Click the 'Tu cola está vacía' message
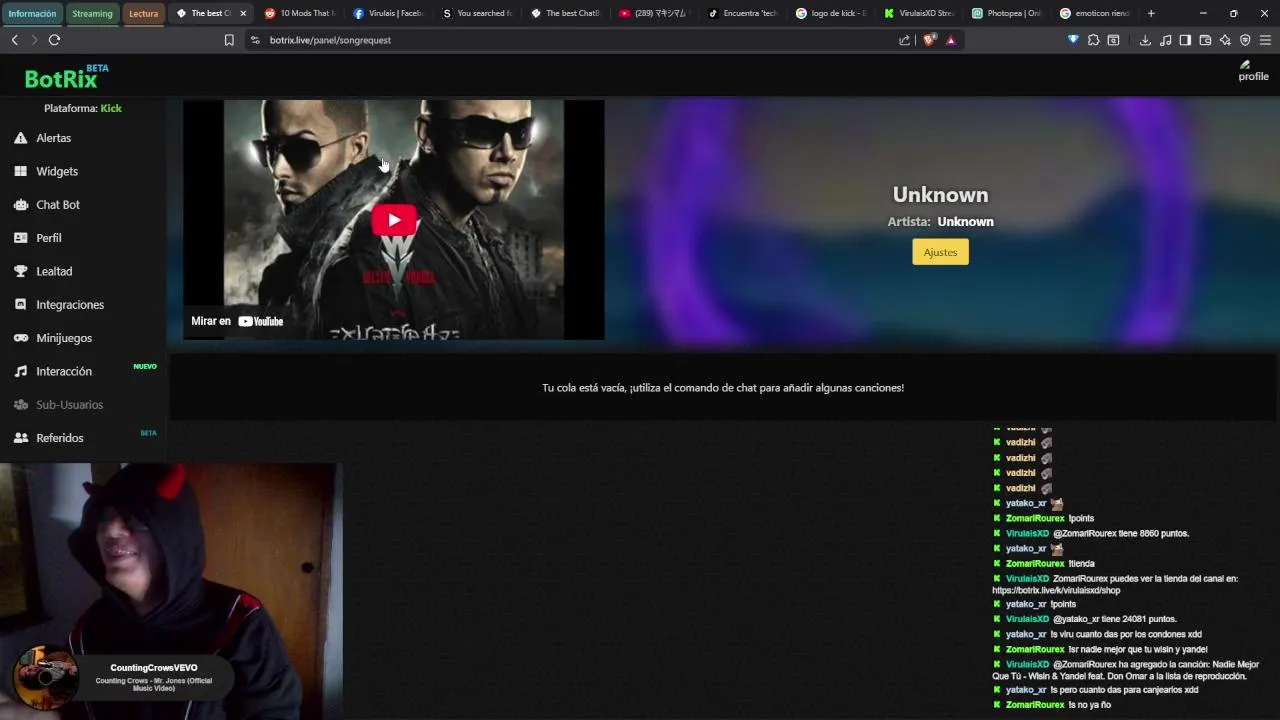1280x720 pixels. (x=723, y=388)
